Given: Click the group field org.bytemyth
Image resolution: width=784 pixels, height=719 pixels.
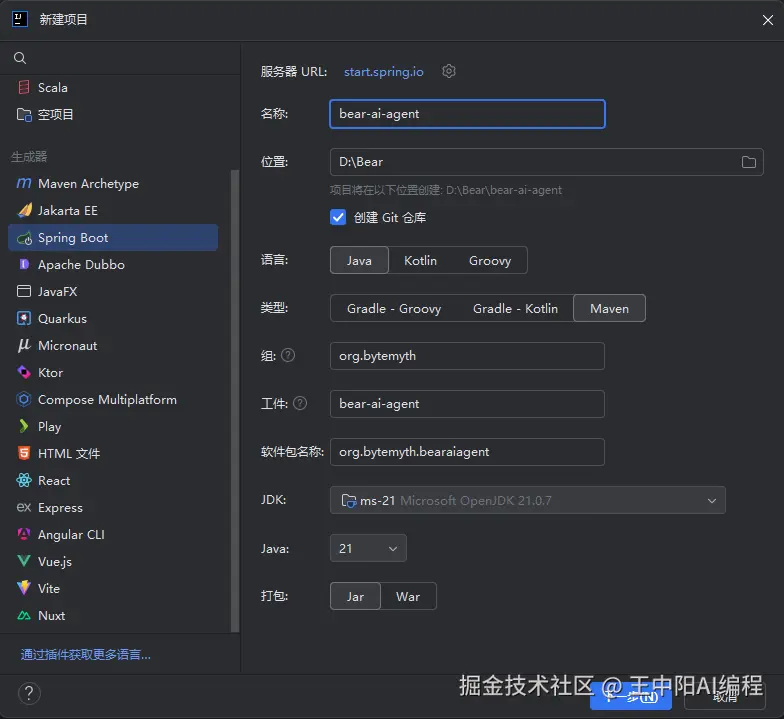Looking at the screenshot, I should [467, 356].
